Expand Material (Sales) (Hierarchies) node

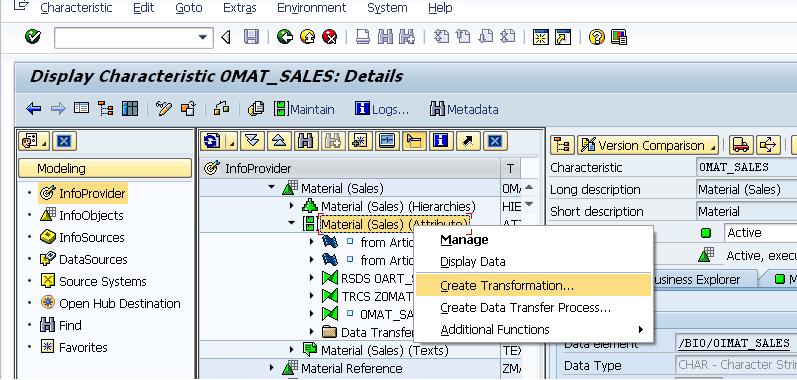291,206
